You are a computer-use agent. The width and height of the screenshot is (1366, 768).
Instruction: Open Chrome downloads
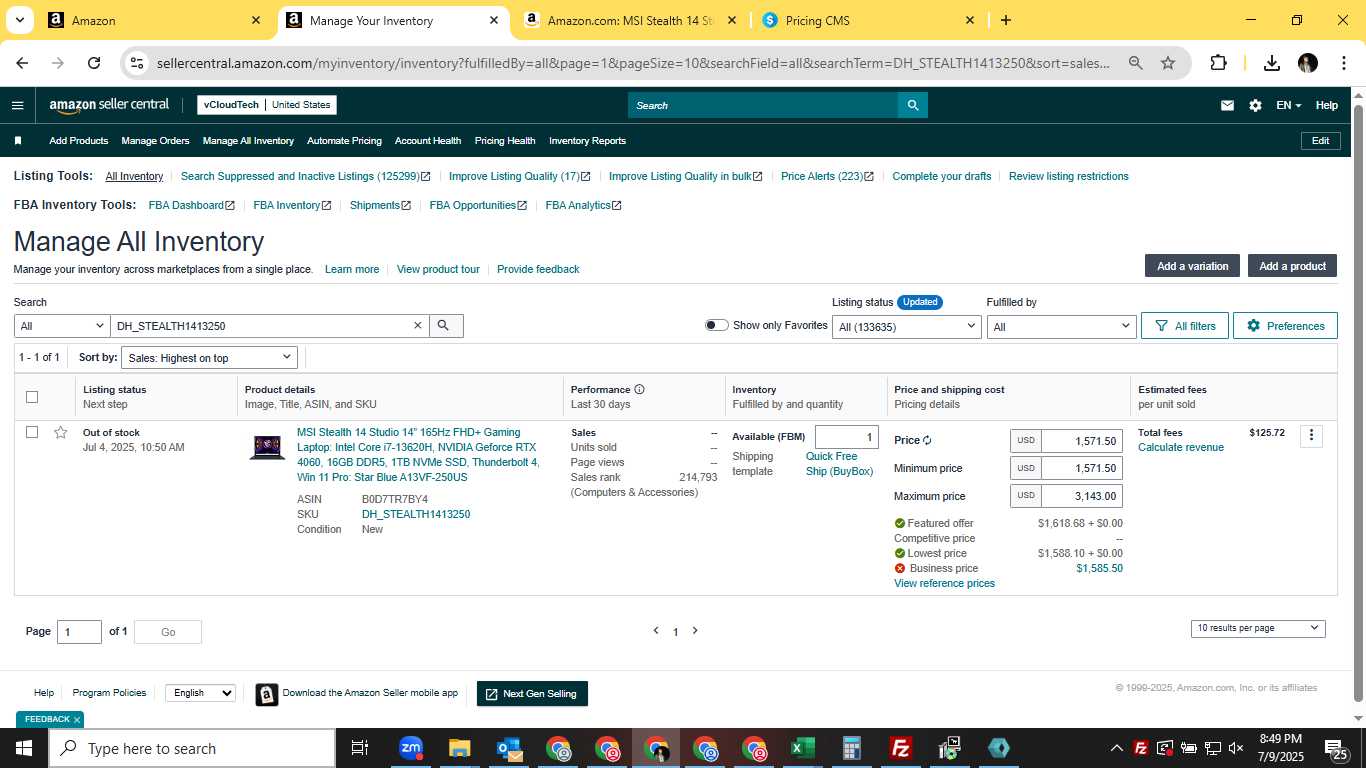1272,63
